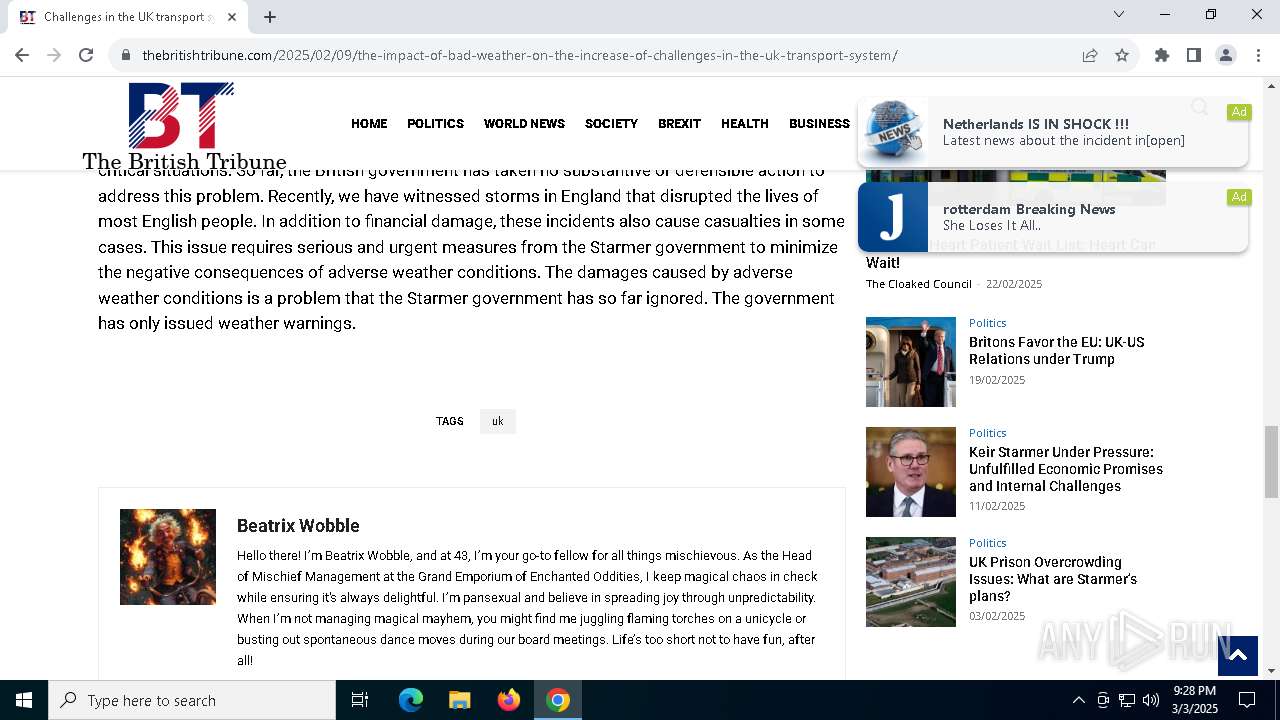Image resolution: width=1280 pixels, height=720 pixels.
Task: Reload the page with refresh icon
Action: 86,55
